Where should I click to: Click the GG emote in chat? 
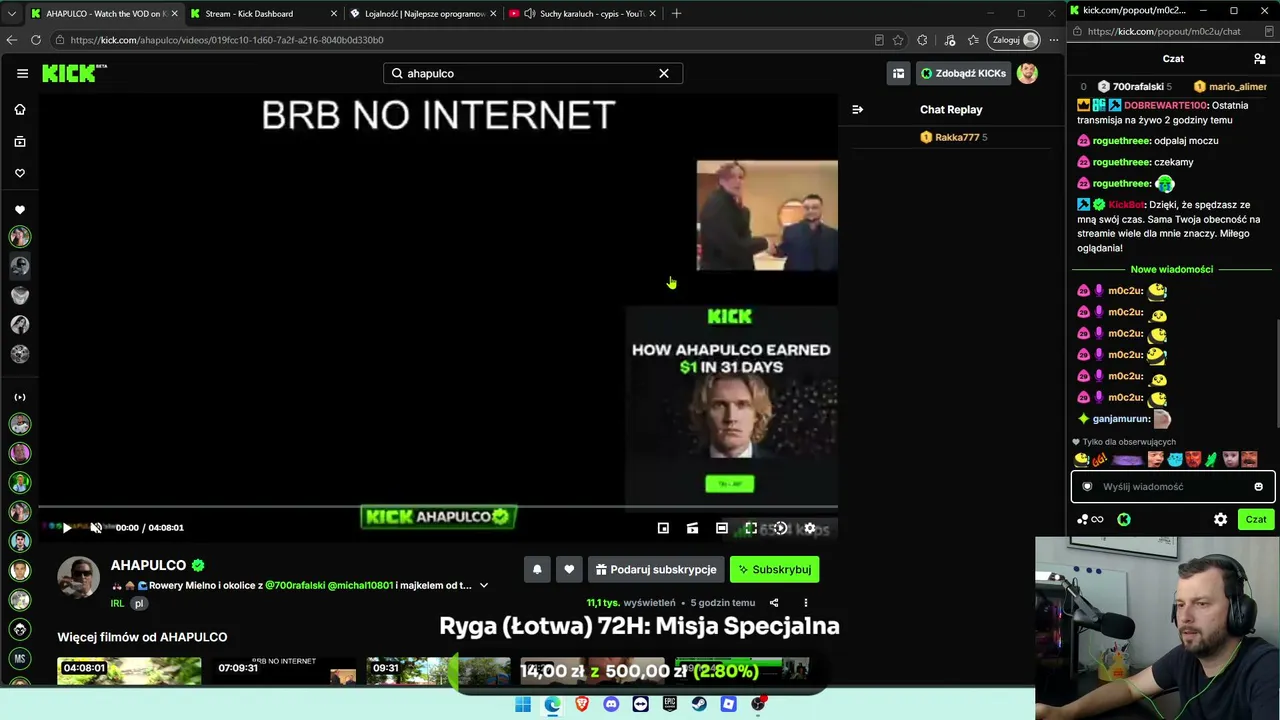click(x=1100, y=460)
